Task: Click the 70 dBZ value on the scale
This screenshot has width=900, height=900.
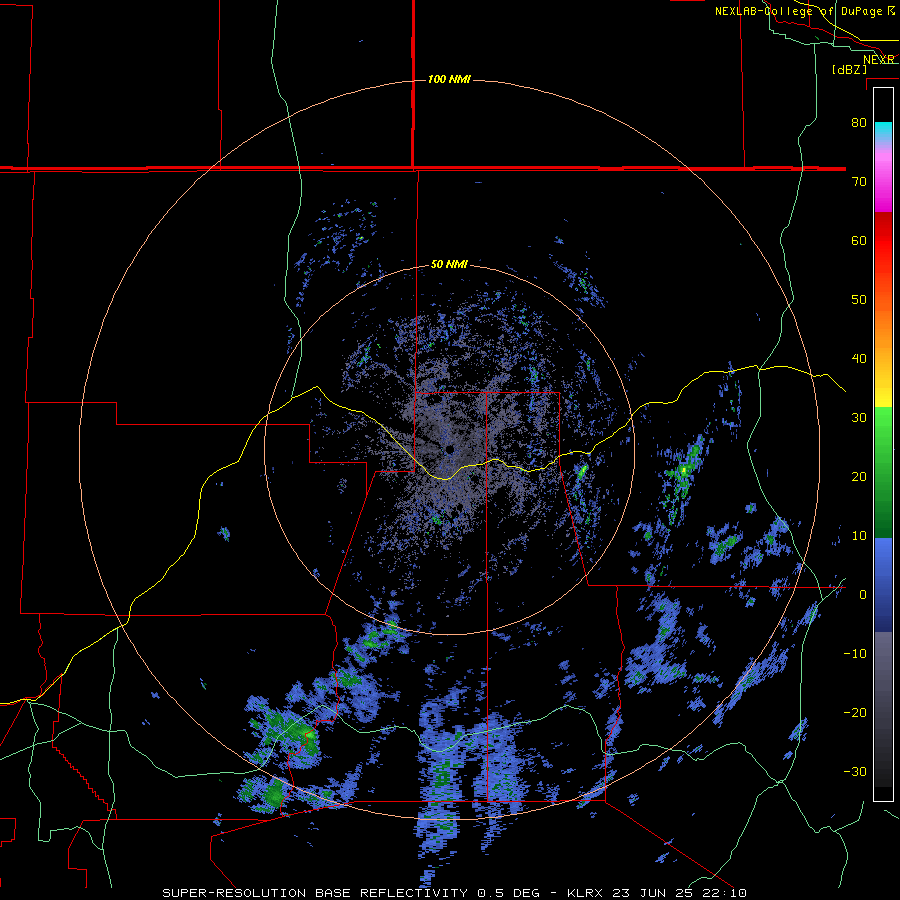Action: tap(859, 181)
